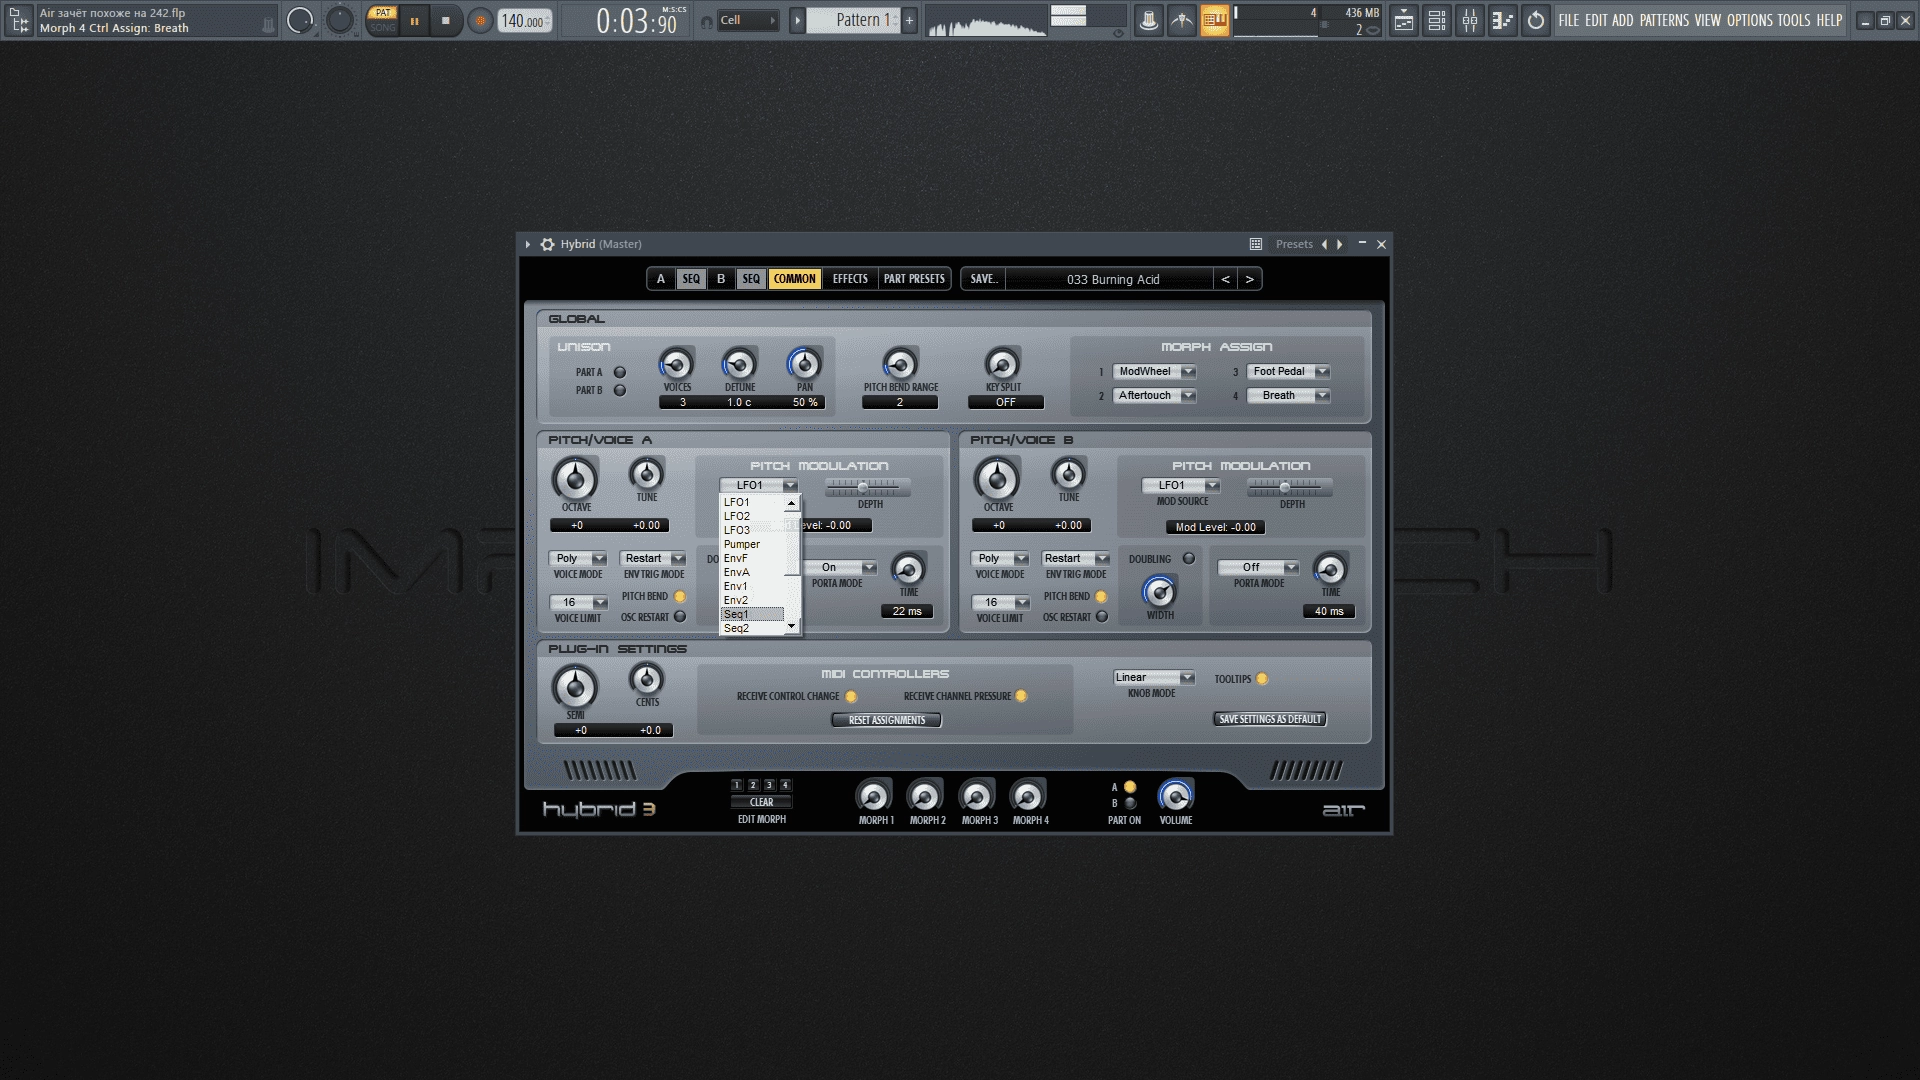Viewport: 1920px width, 1080px height.
Task: Open Morph Assign 1 ModWheel dropdown
Action: pyautogui.click(x=1154, y=371)
